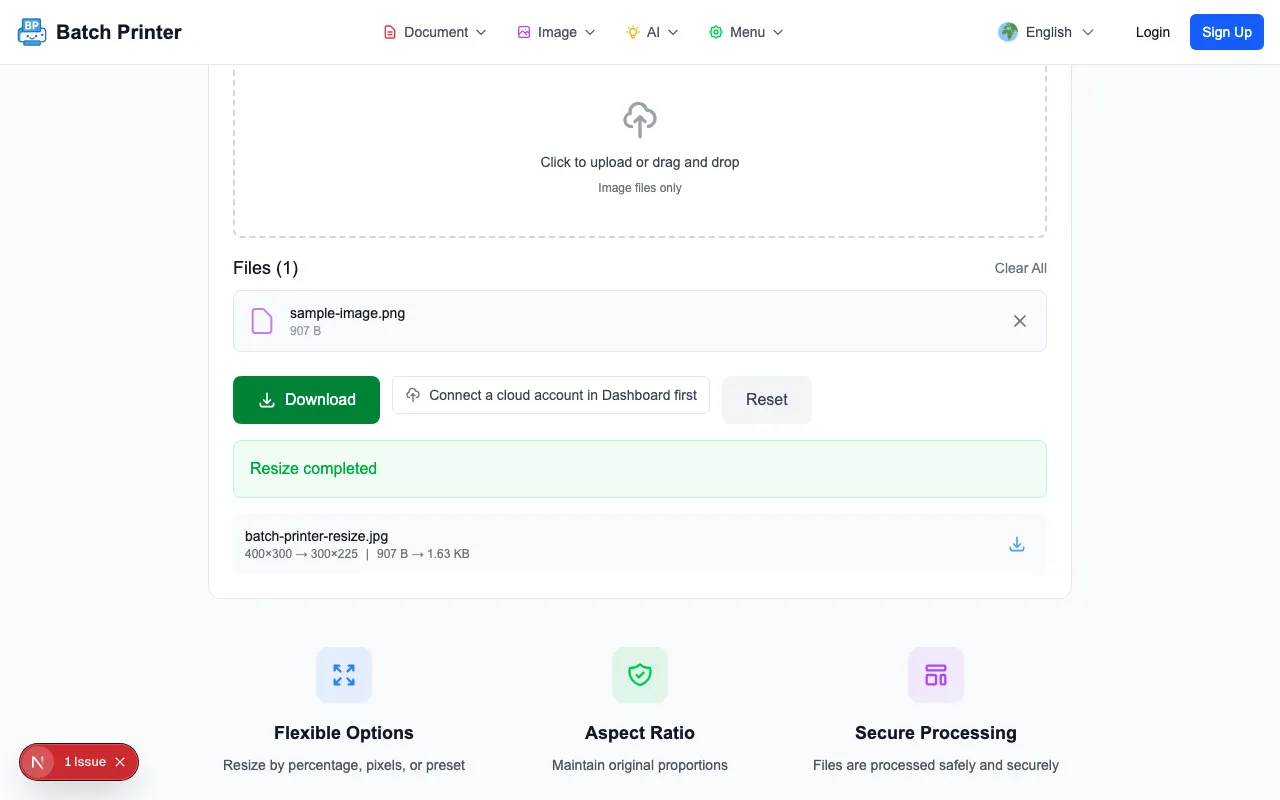
Task: Click the Aspect Ratio shield check icon
Action: 640,675
